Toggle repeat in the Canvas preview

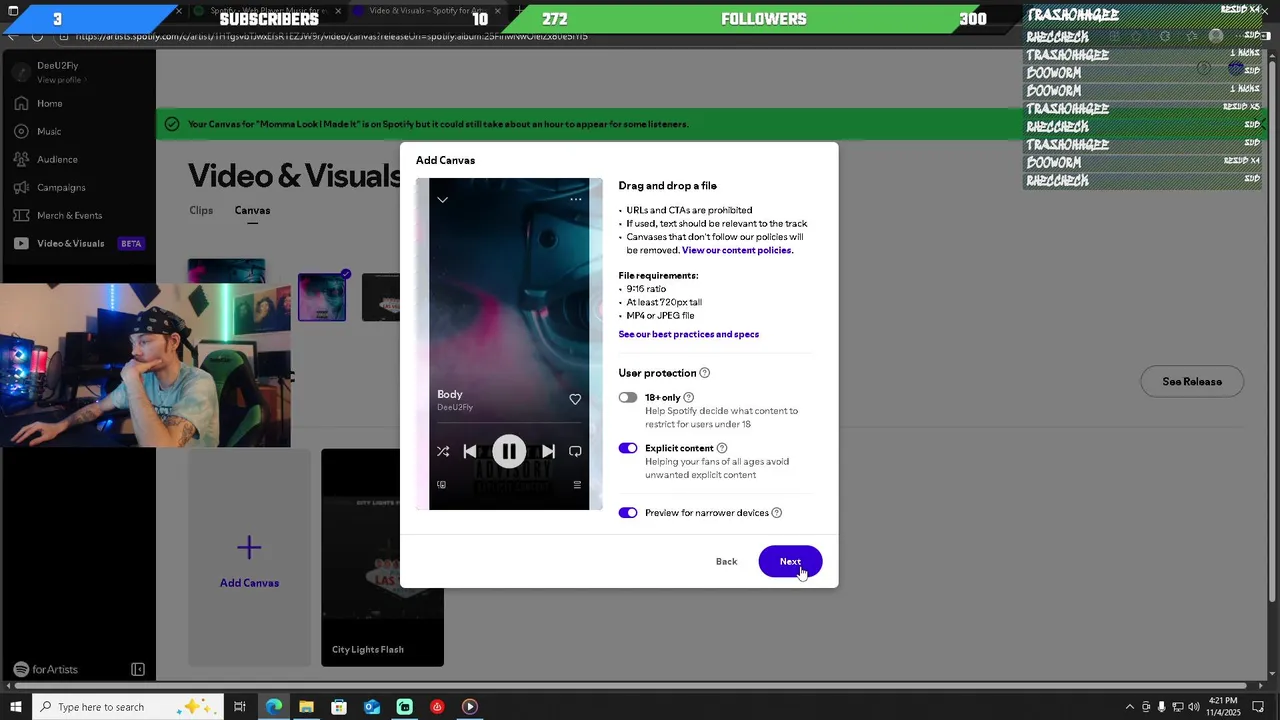pos(575,452)
